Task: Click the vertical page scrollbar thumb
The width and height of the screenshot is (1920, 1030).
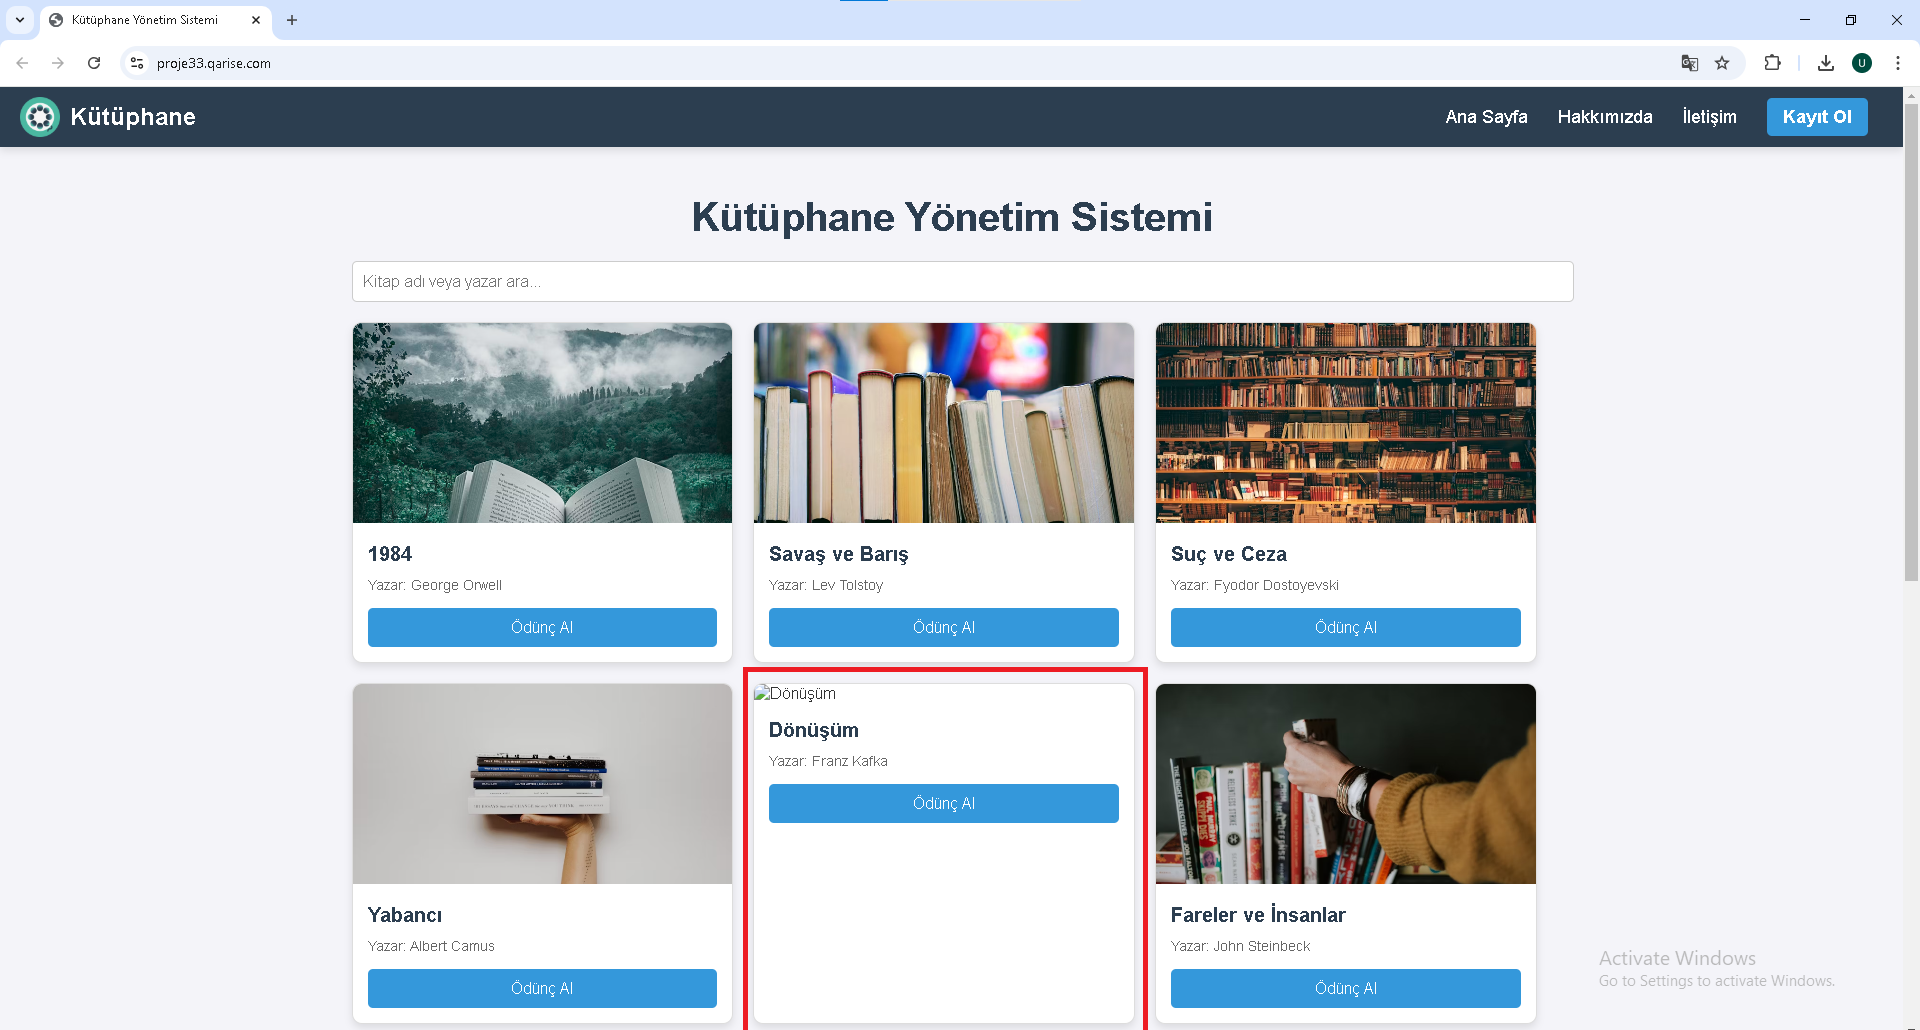Action: click(x=1911, y=340)
